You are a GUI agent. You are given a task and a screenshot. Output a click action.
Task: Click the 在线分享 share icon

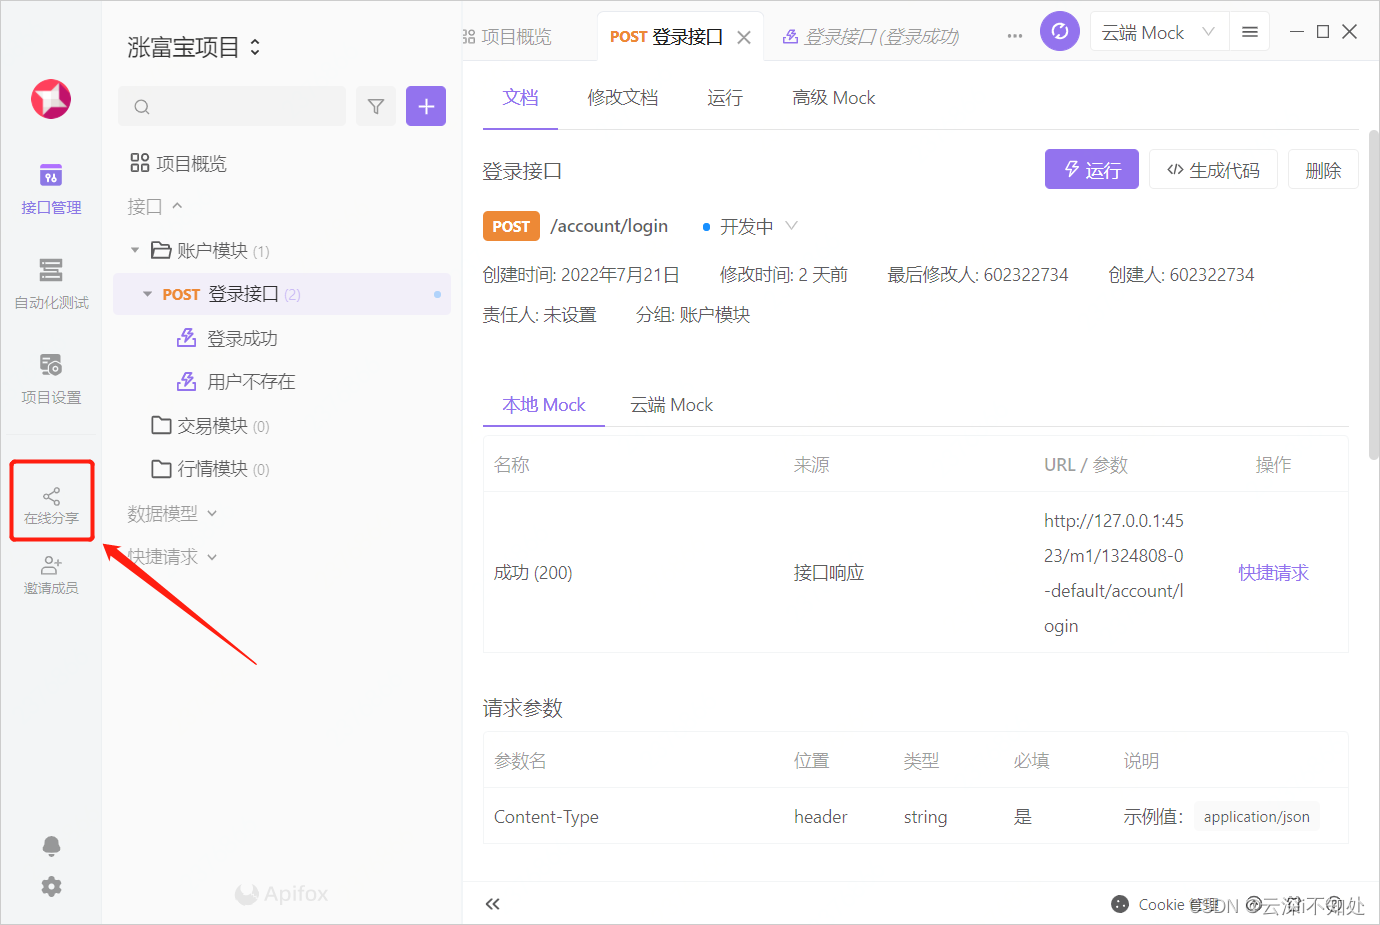51,500
